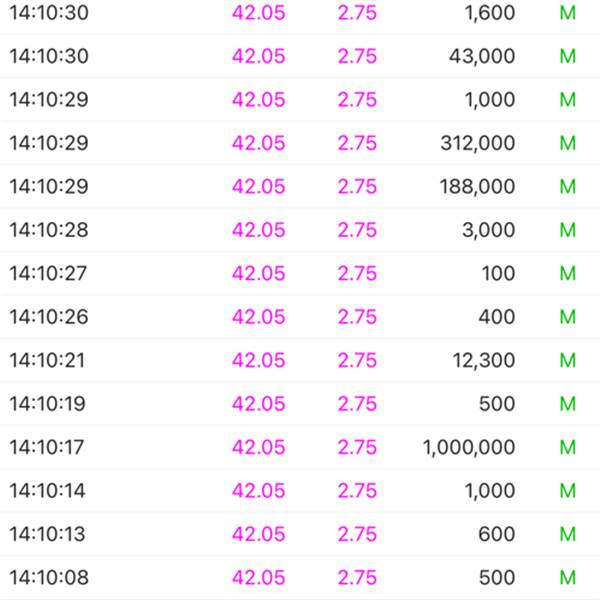The height and width of the screenshot is (600, 600).
Task: Select the 14:10:19 timestamp
Action: [x=47, y=404]
